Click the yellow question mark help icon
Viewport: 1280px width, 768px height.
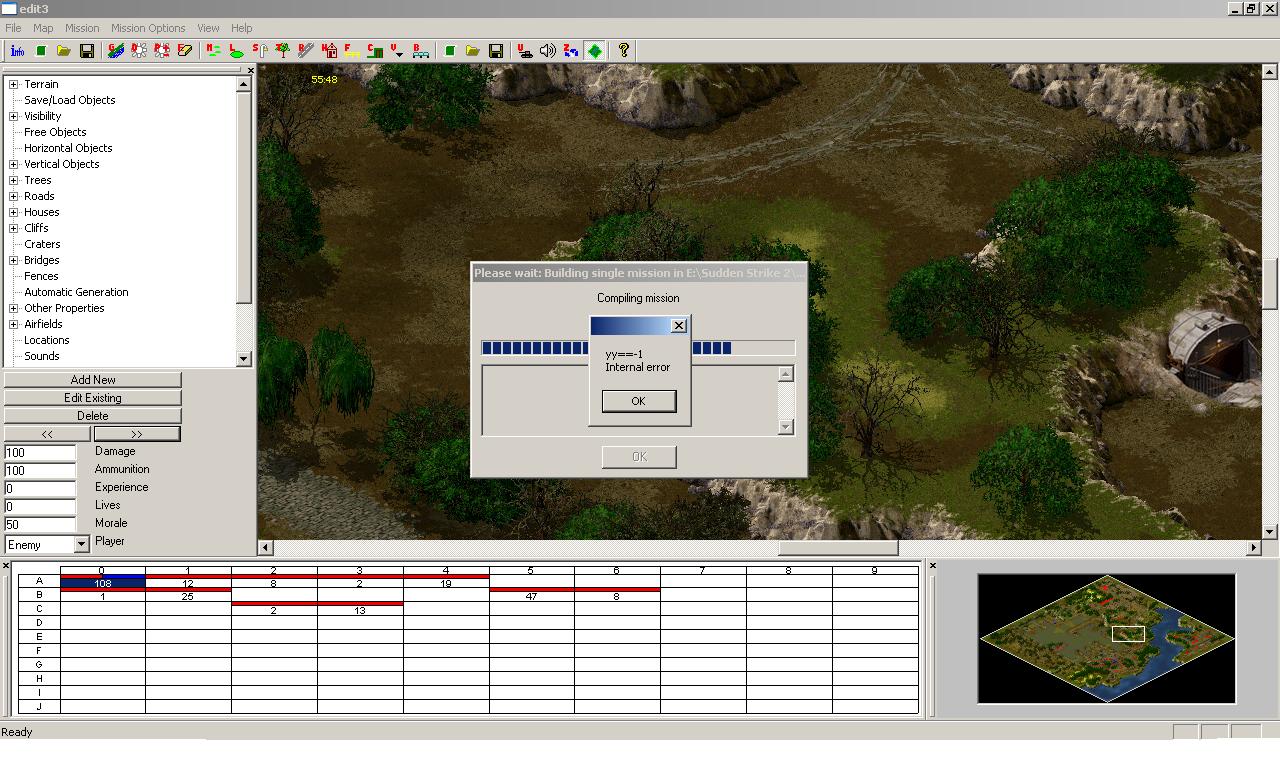tap(624, 50)
